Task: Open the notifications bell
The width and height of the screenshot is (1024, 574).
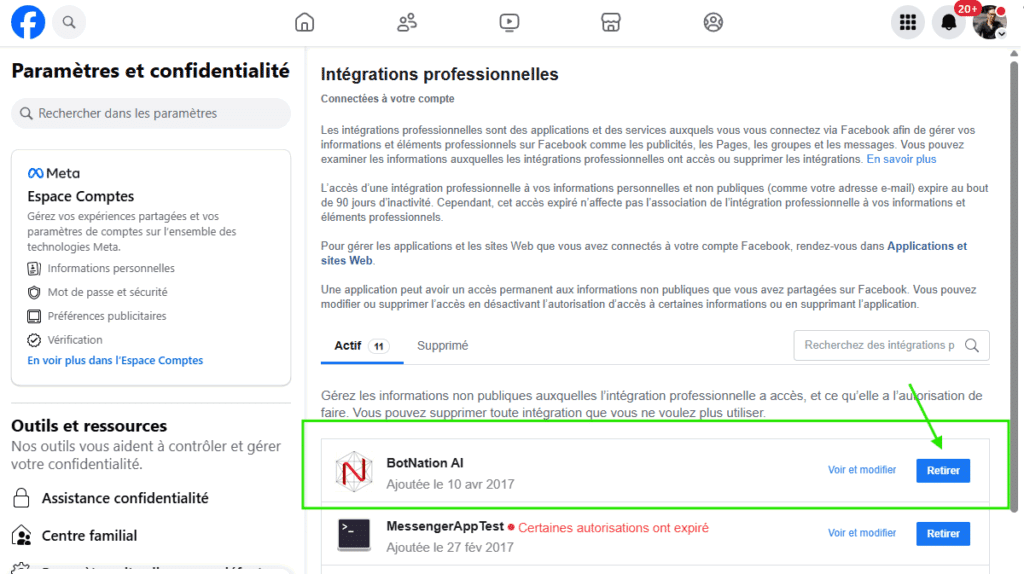Action: [x=948, y=22]
